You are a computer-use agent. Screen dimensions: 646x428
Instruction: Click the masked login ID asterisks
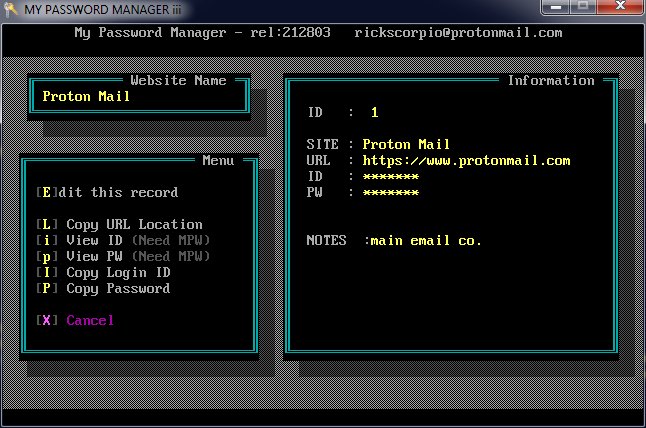coord(390,176)
